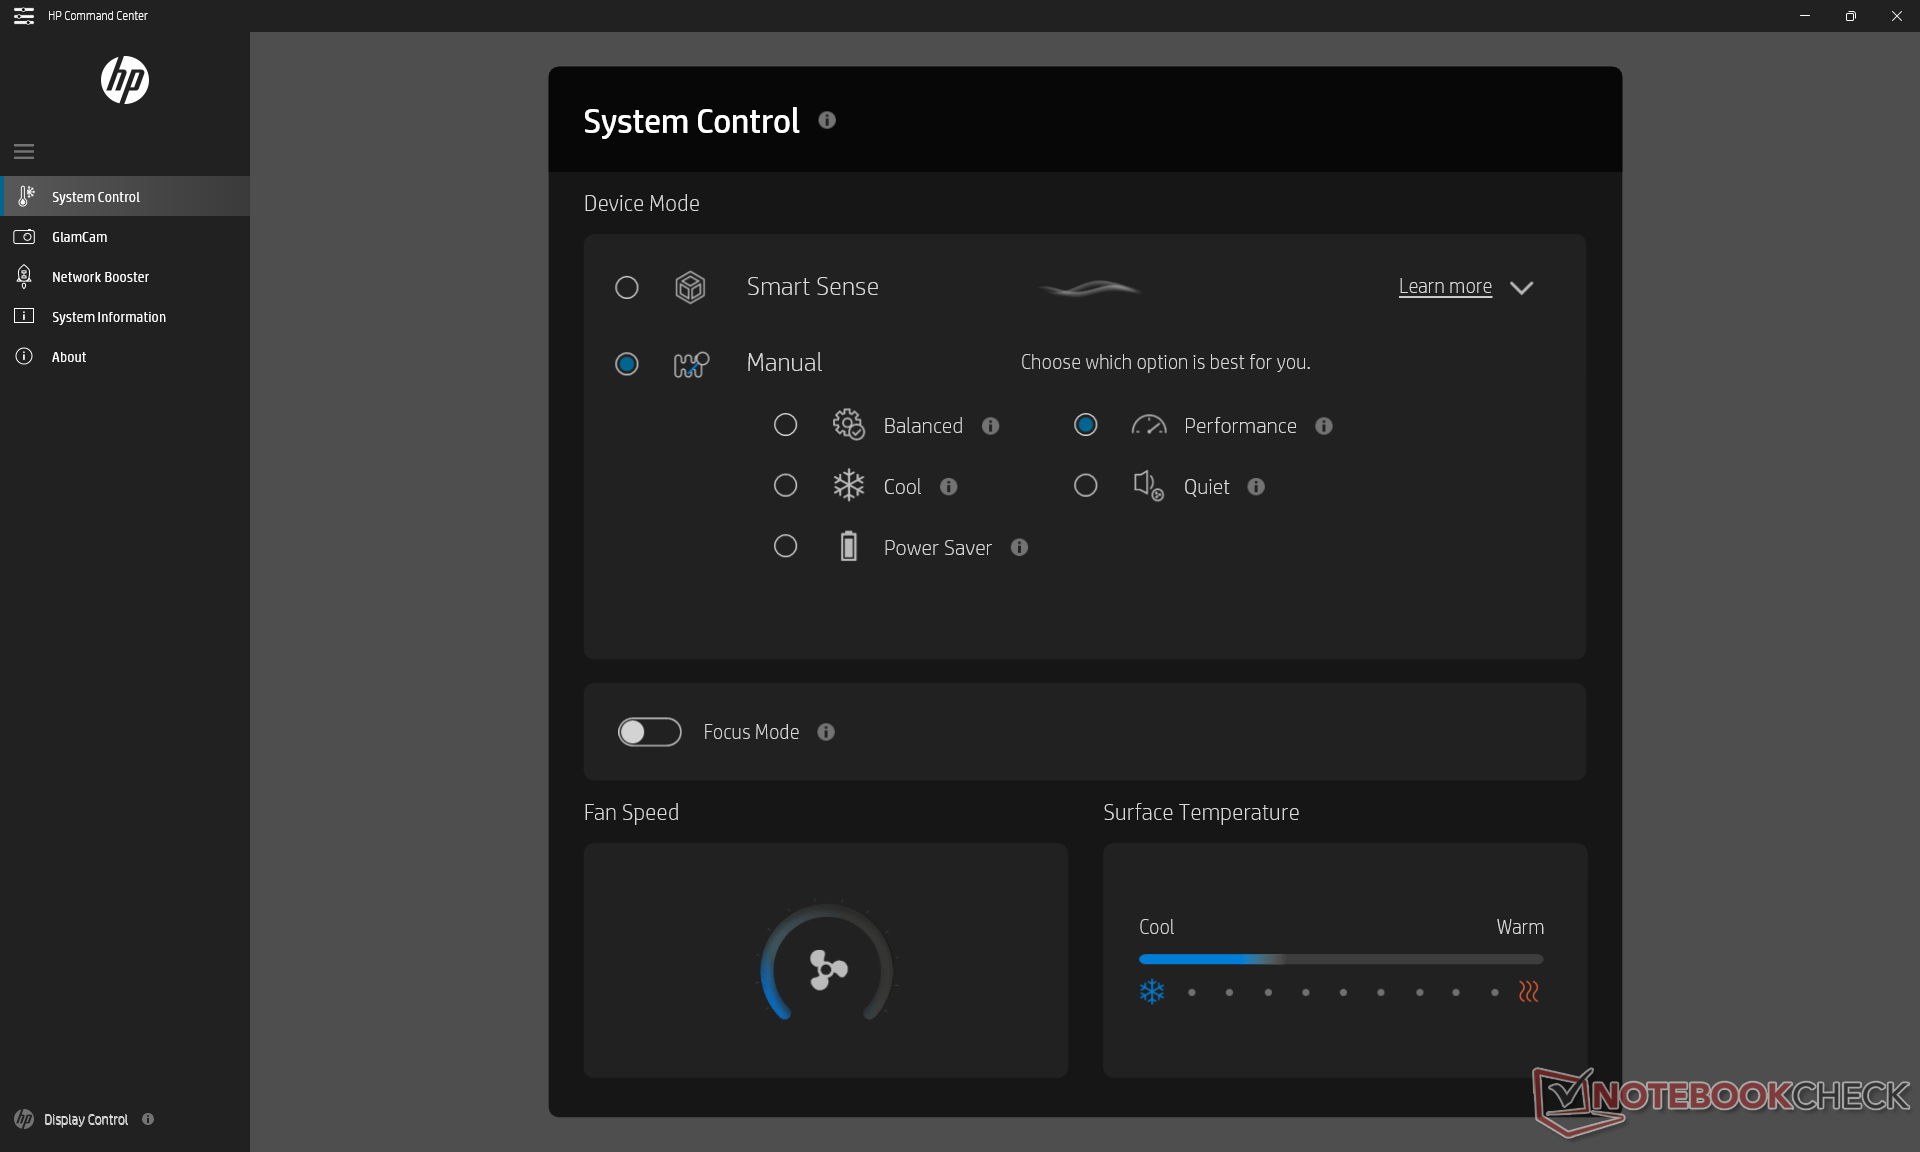Open Display Control at sidebar bottom
Screen dimensions: 1920x1152
pyautogui.click(x=86, y=1120)
